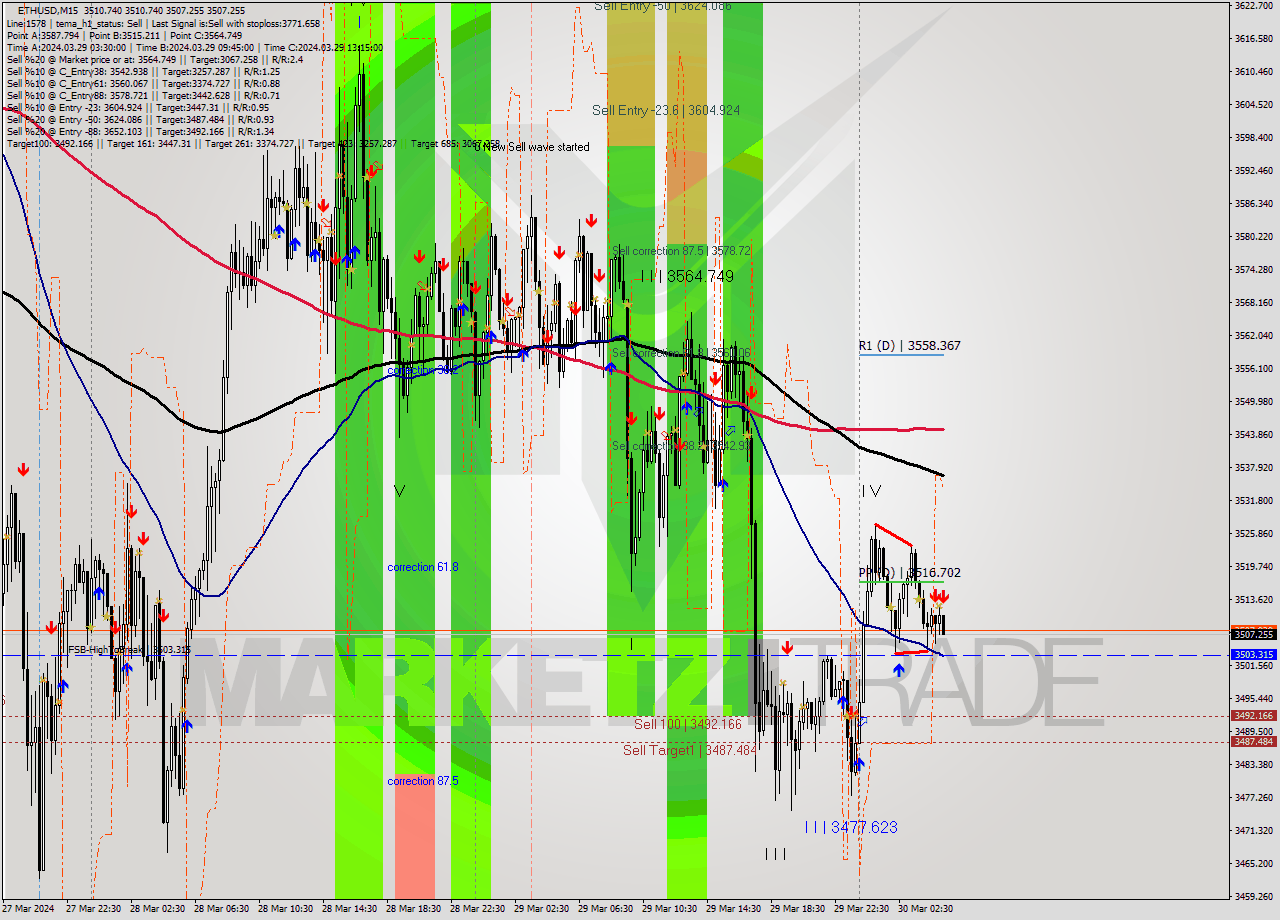Select the New Sell wave started annotation
1280x920 pixels.
tap(532, 147)
